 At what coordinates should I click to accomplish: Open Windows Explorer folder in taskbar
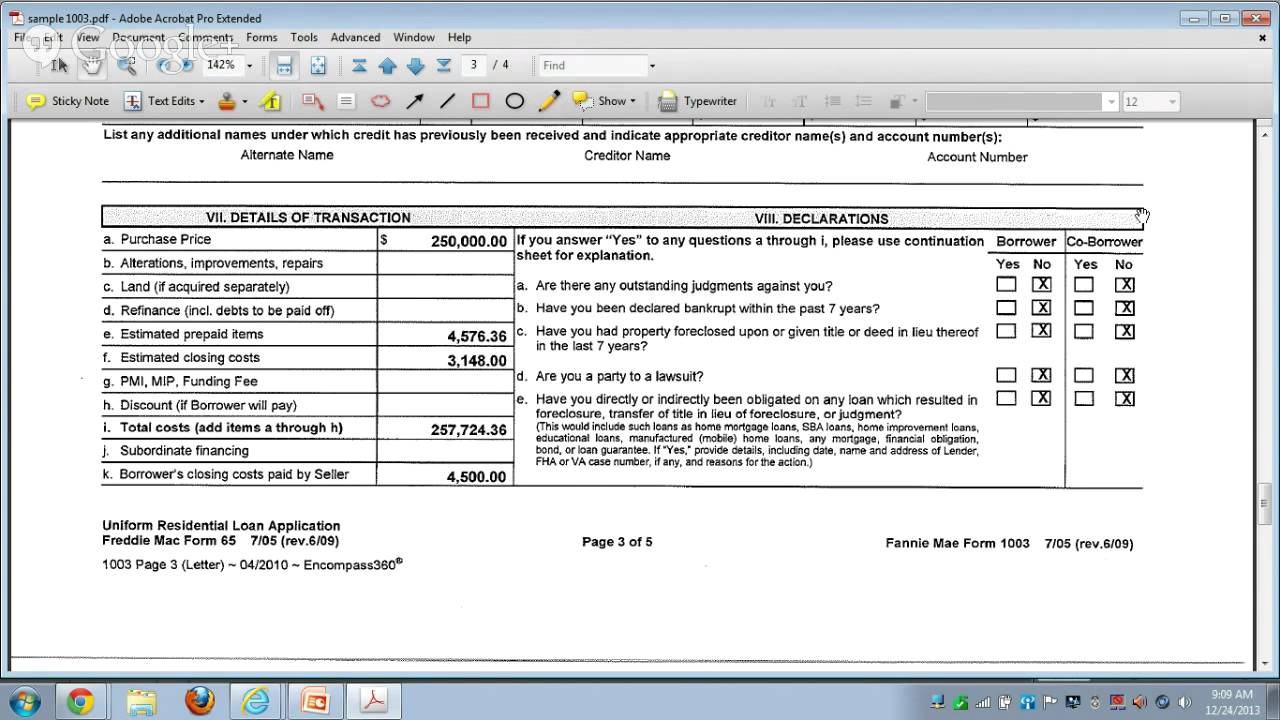[141, 701]
